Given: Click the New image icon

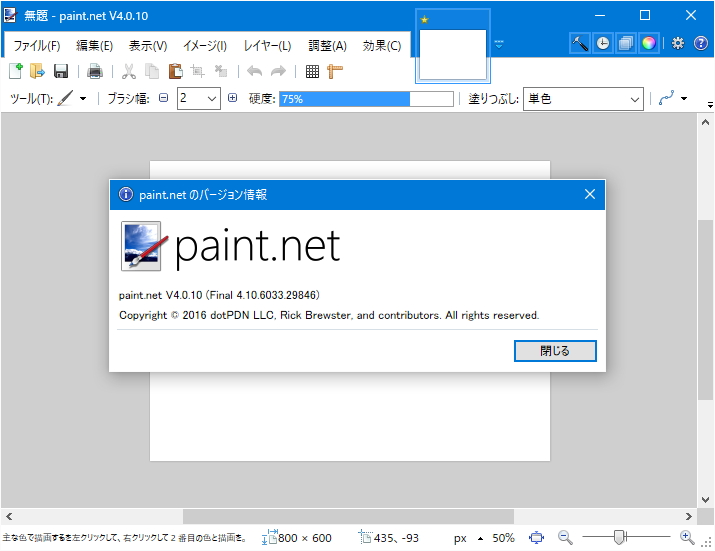Looking at the screenshot, I should (x=16, y=71).
